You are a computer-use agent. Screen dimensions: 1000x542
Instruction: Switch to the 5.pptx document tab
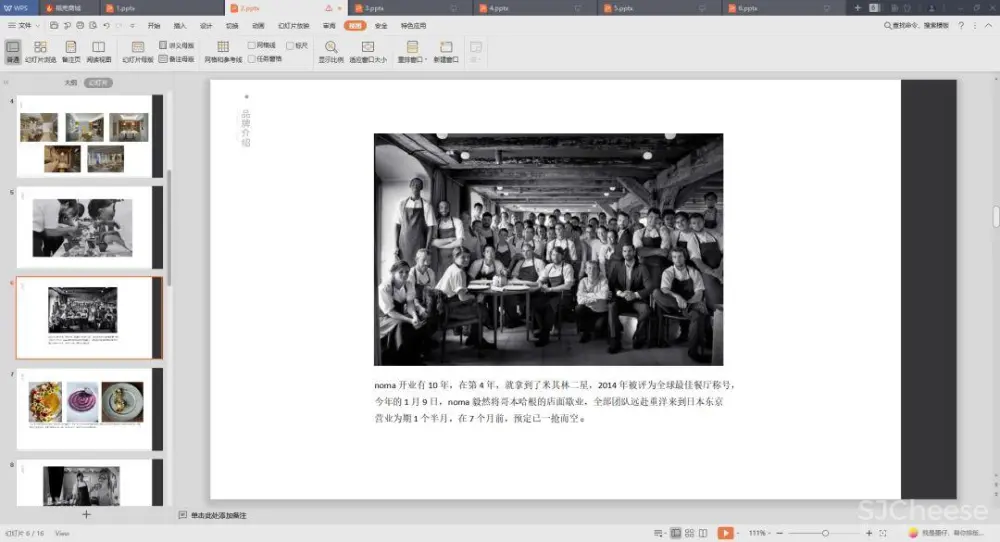click(659, 8)
